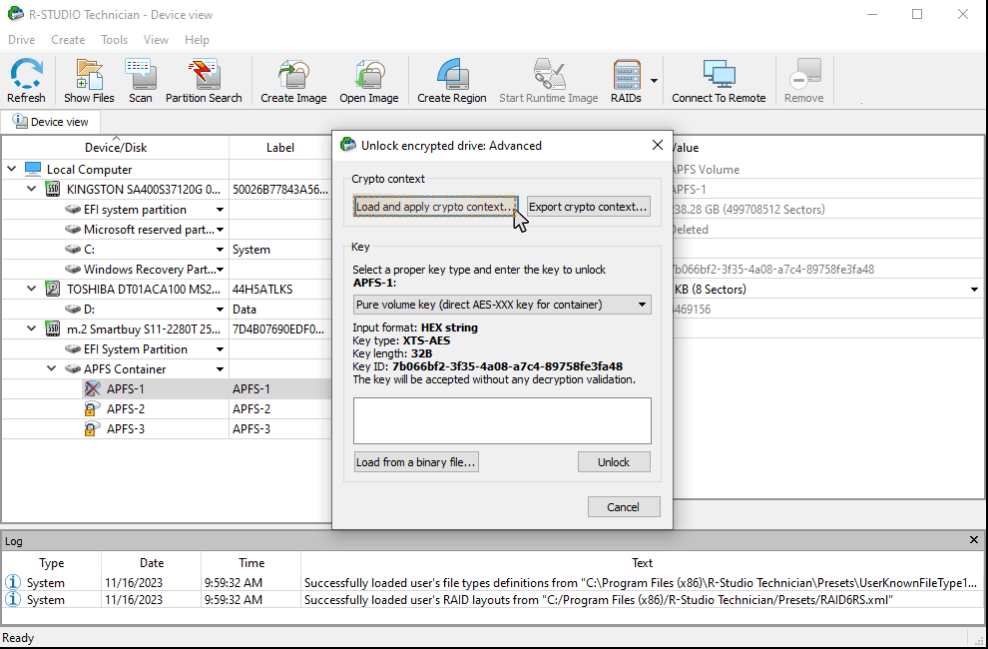Click Load from a binary file button
Image resolution: width=988 pixels, height=649 pixels.
416,462
